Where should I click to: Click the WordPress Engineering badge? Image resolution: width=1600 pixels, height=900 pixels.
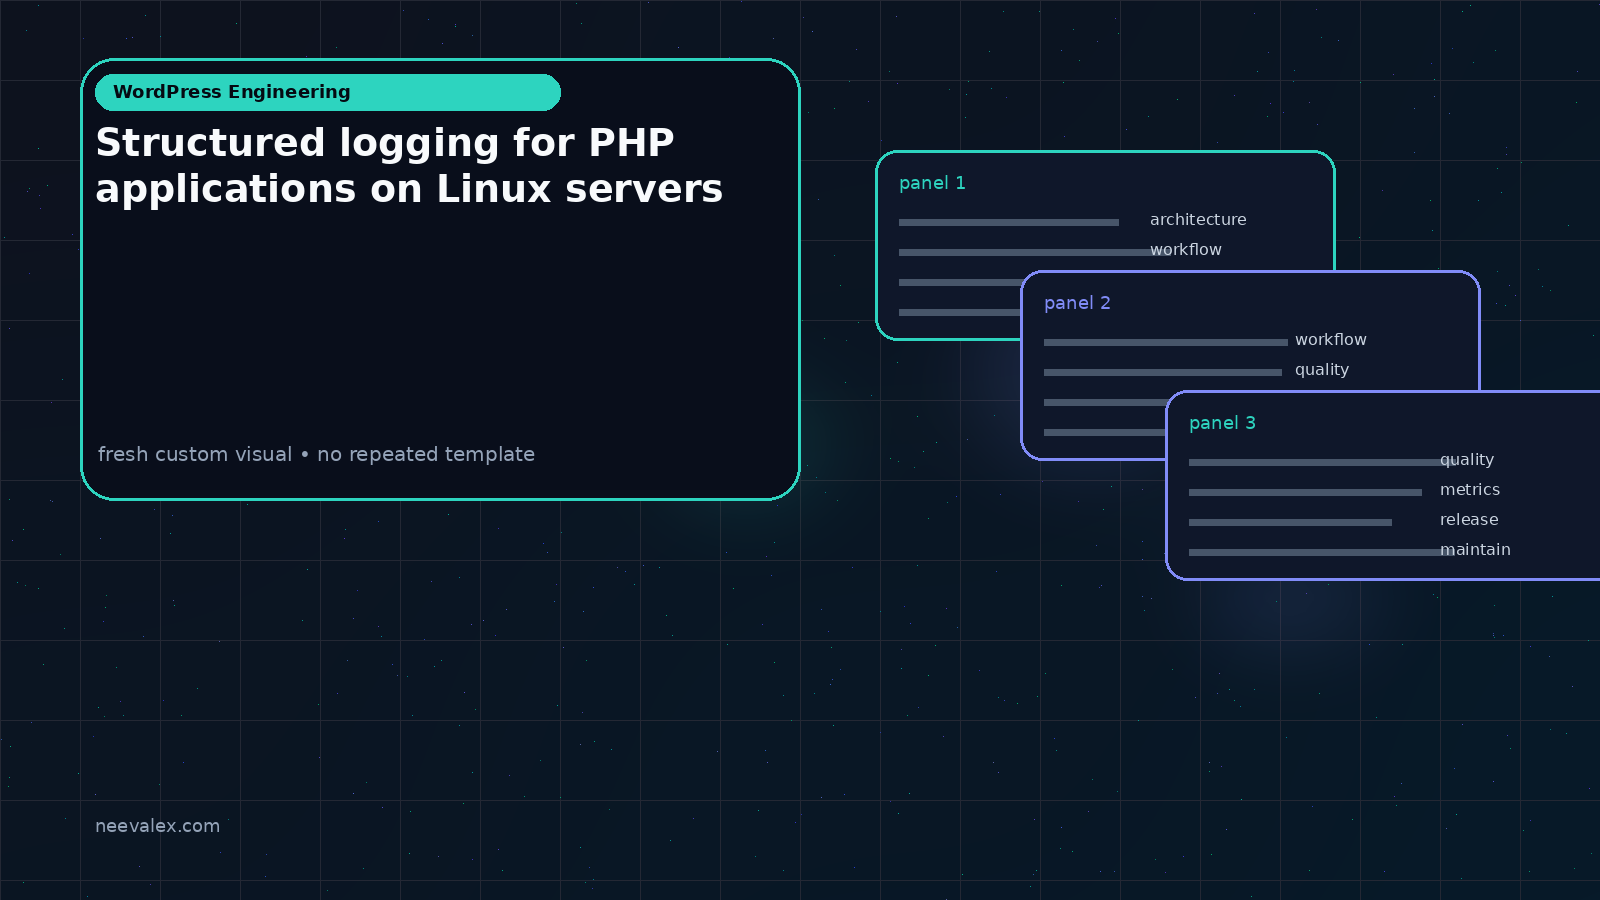(x=328, y=92)
